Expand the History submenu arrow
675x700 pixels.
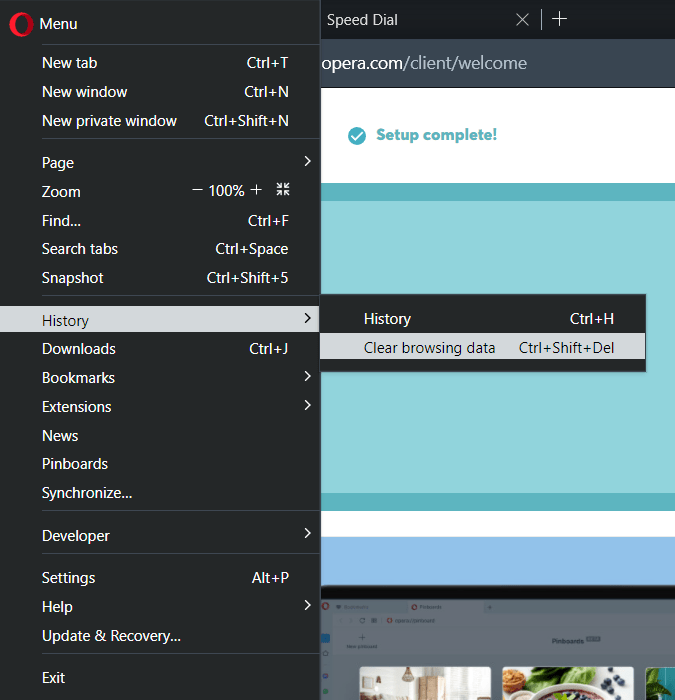coord(307,318)
